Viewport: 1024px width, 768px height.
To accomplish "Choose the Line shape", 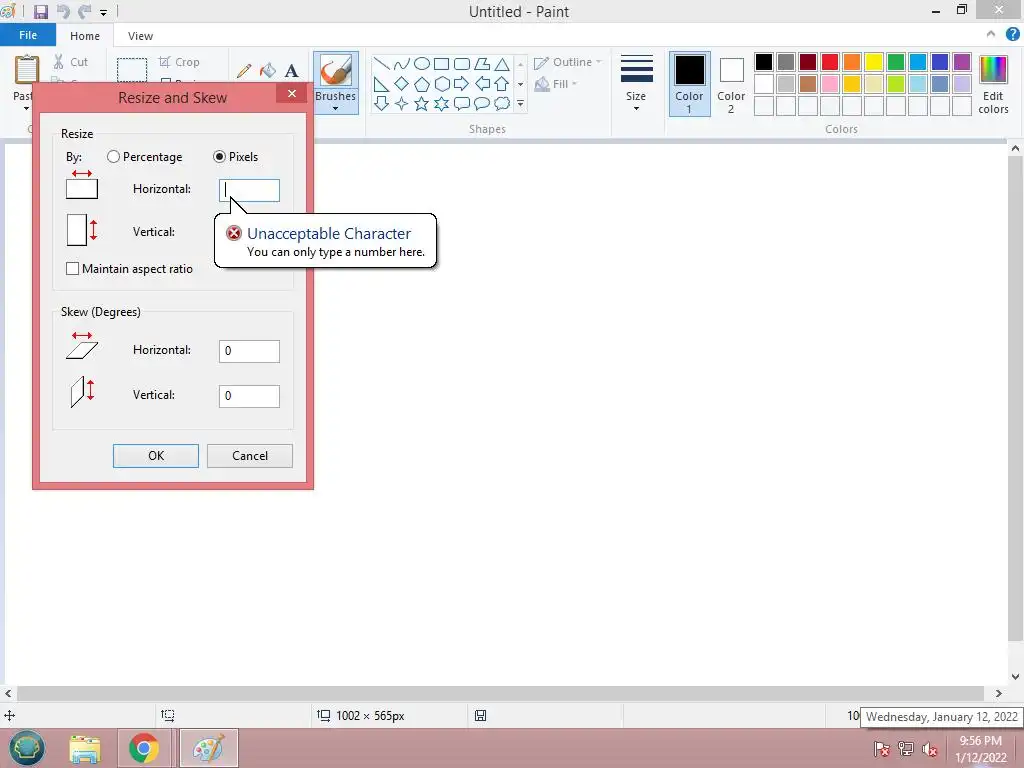I will coord(381,64).
